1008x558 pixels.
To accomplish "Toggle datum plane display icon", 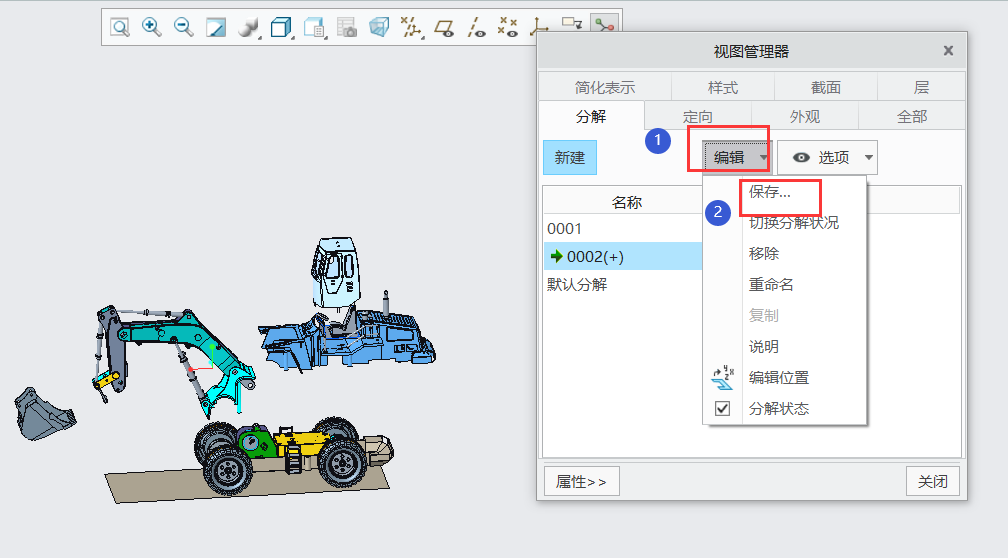I will [444, 27].
